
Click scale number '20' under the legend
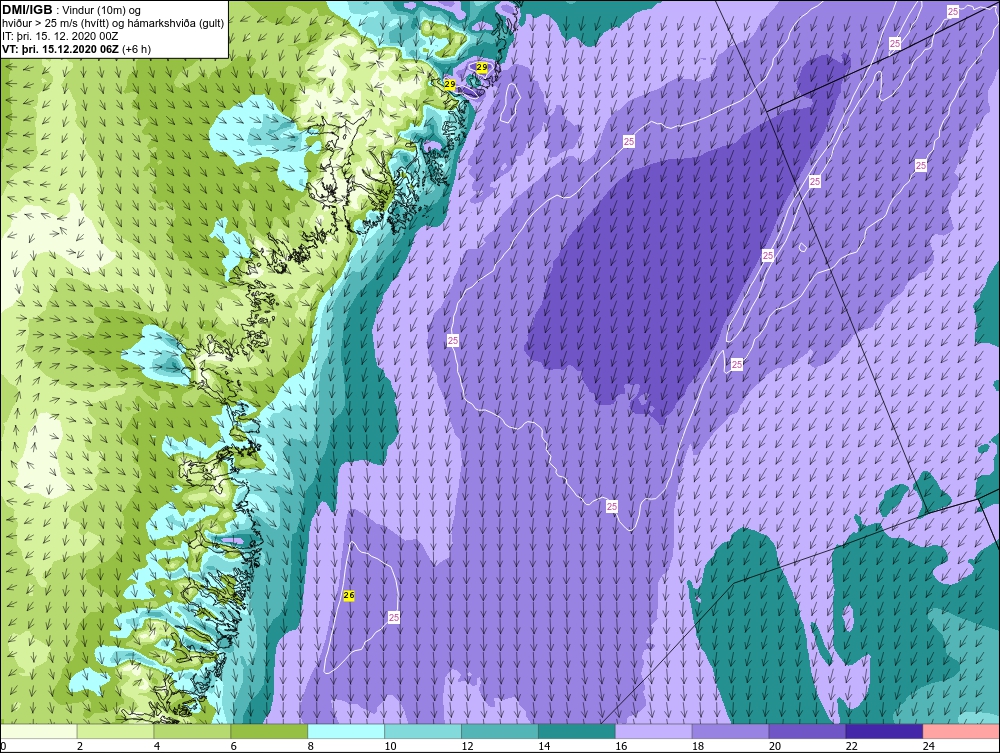click(x=775, y=746)
